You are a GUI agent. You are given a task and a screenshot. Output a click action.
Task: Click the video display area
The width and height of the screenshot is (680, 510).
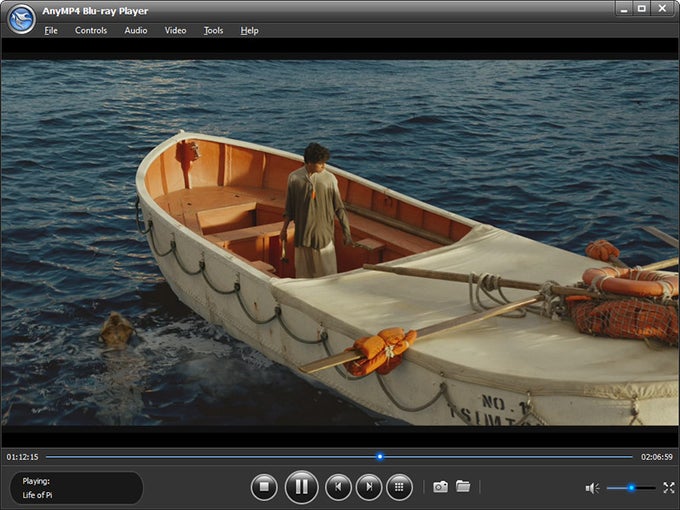point(340,243)
